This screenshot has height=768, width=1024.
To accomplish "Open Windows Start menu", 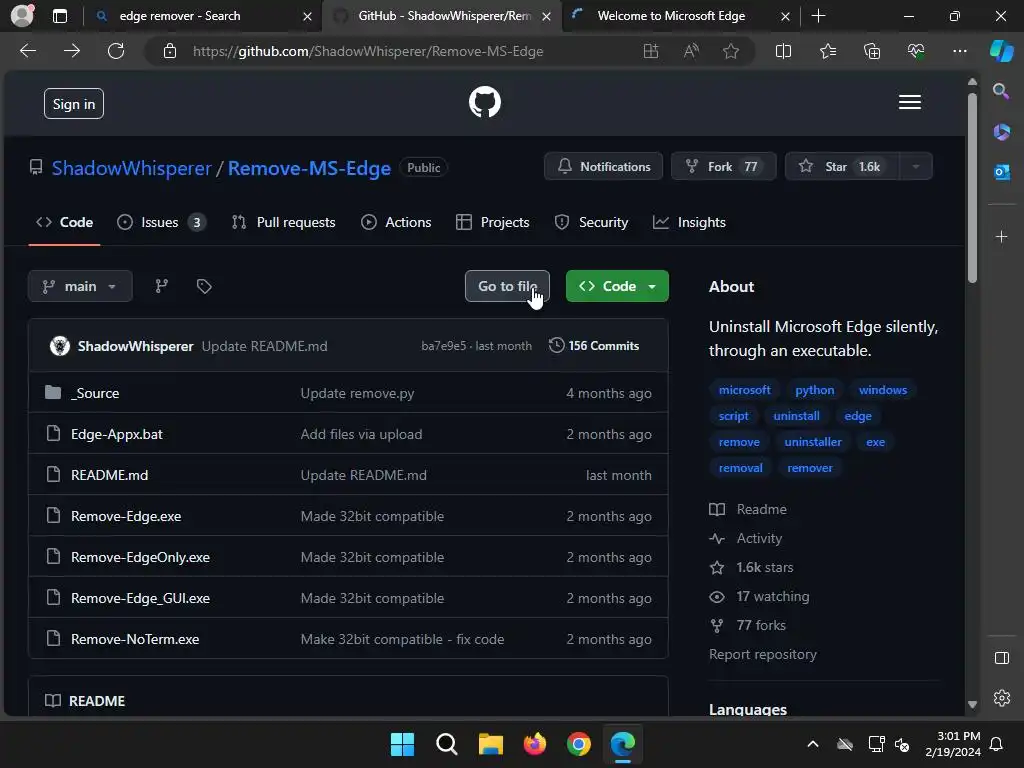I will [402, 744].
